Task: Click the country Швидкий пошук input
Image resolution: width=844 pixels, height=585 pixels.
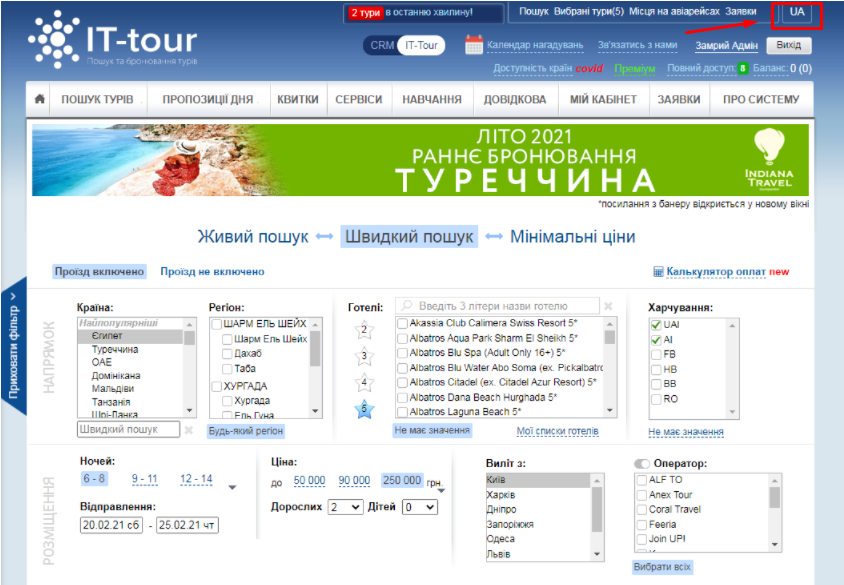Action: [128, 429]
